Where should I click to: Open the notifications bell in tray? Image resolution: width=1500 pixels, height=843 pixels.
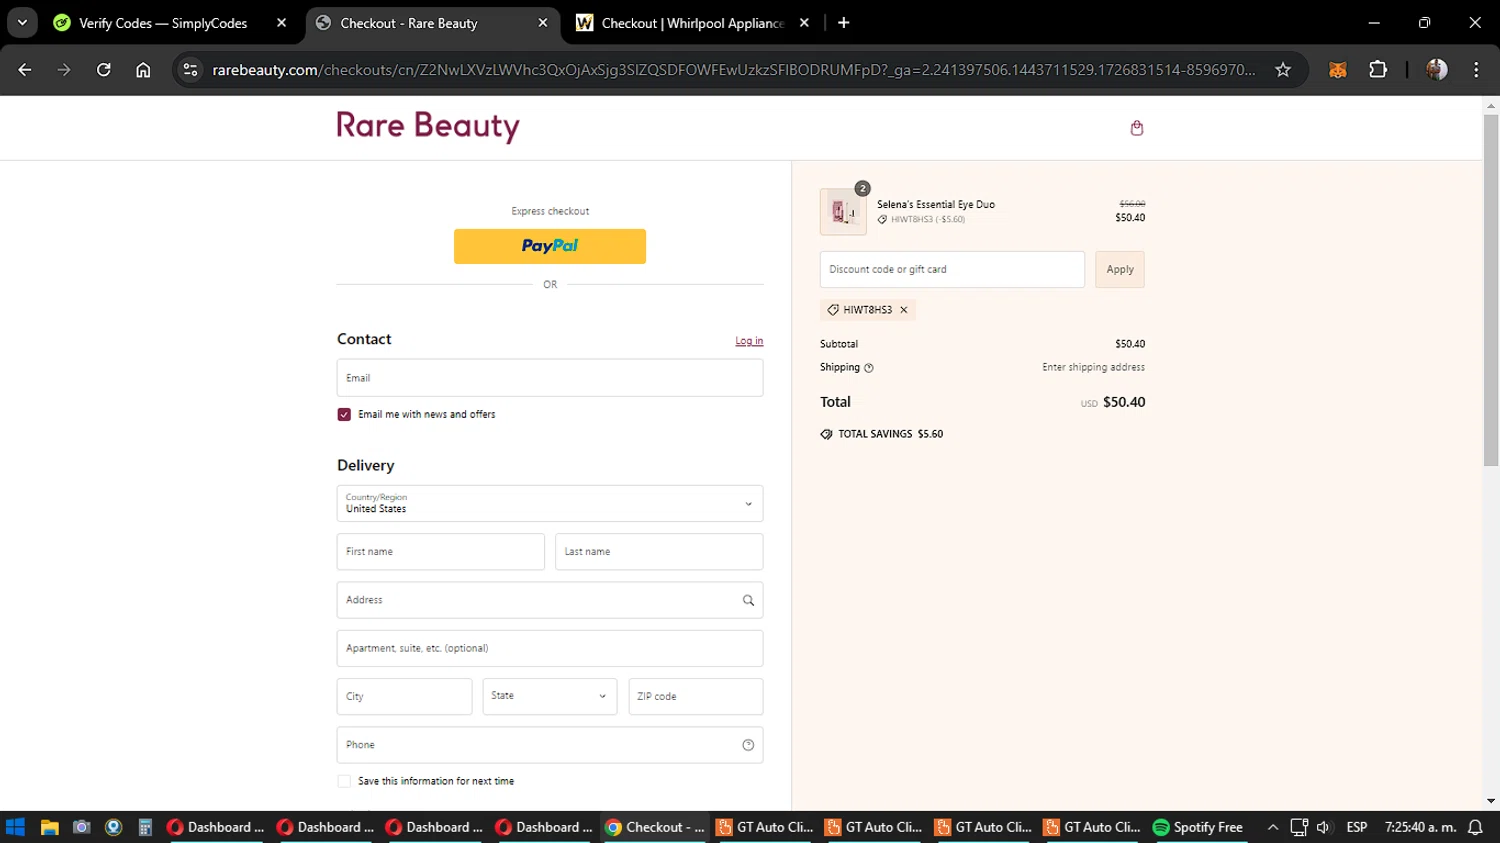point(1475,827)
